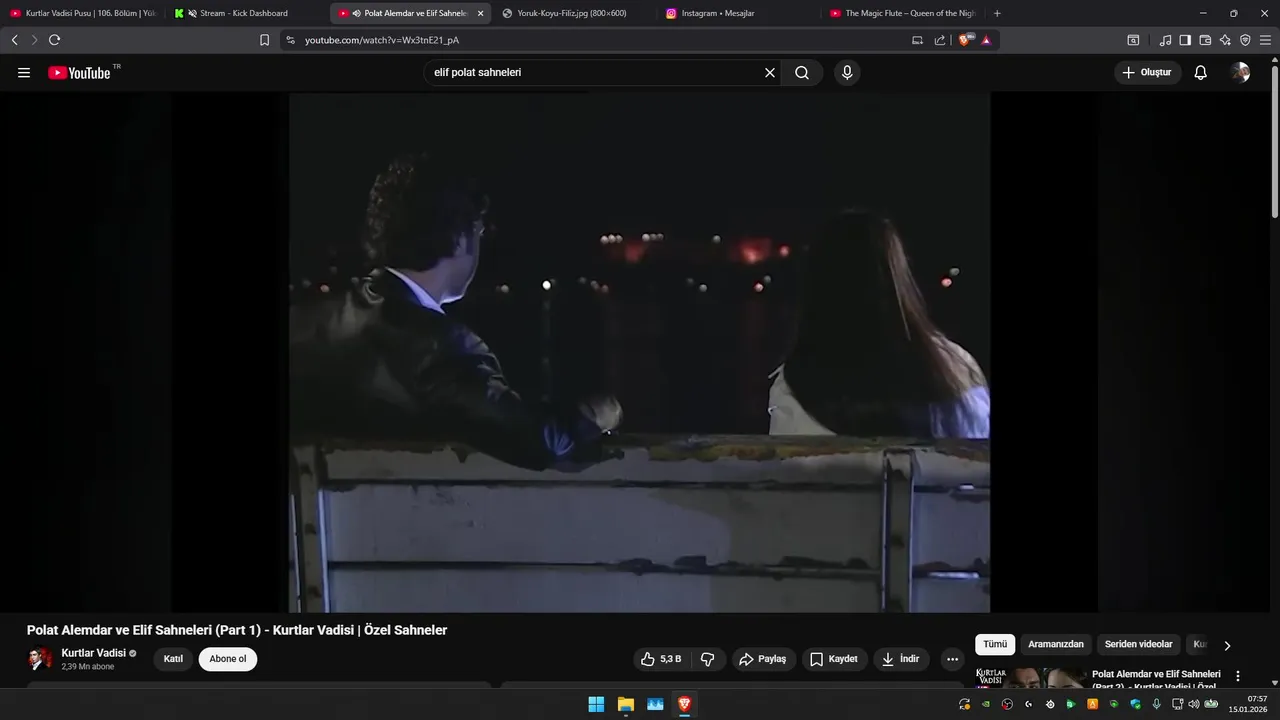The width and height of the screenshot is (1280, 720).
Task: Go back with the browser back arrow
Action: coord(14,40)
